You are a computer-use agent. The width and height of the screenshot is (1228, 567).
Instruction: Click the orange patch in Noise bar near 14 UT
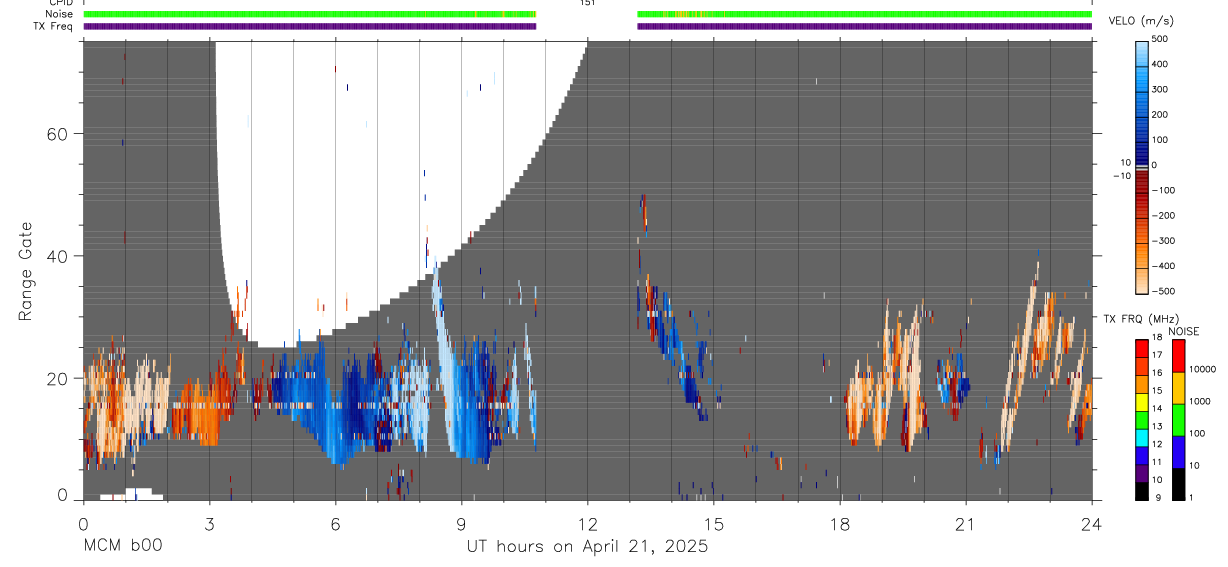coord(688,15)
